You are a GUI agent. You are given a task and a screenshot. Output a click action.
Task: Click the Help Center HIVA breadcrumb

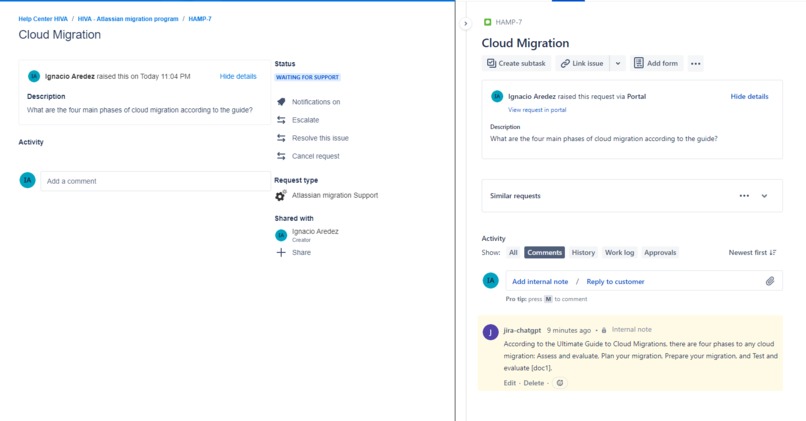point(43,19)
